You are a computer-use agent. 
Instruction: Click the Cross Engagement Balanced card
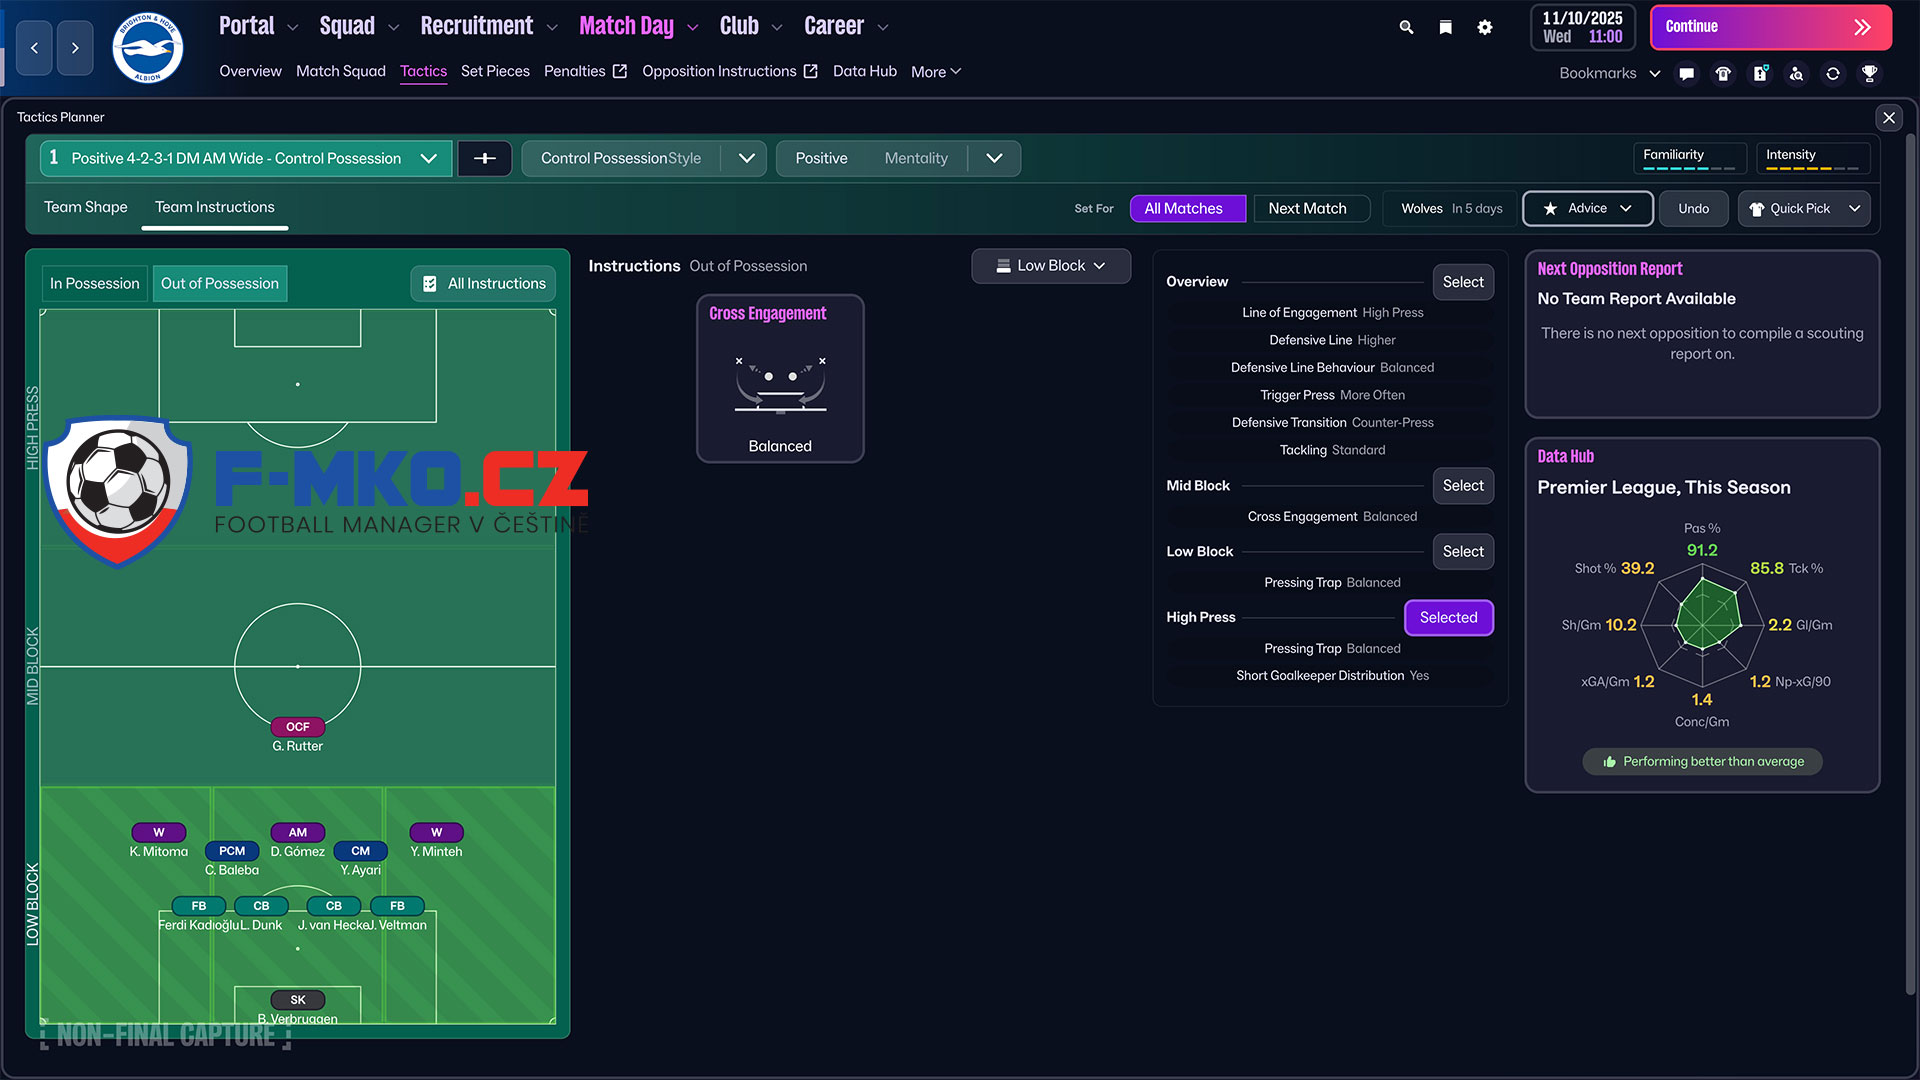tap(780, 378)
